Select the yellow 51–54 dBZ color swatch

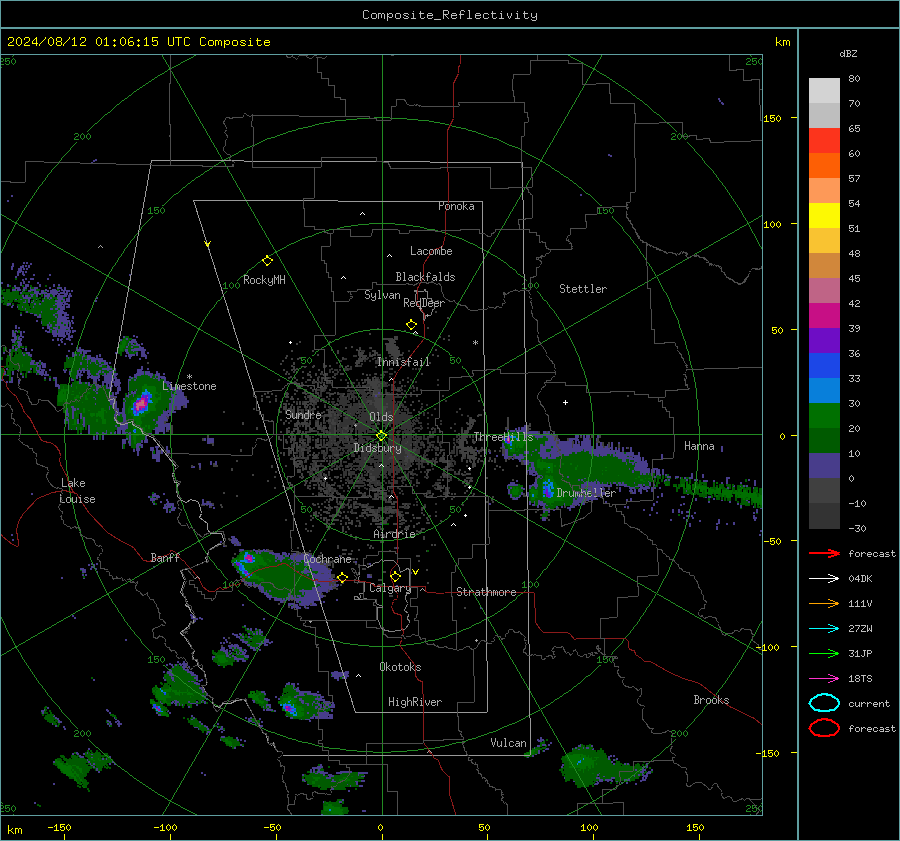click(x=824, y=216)
